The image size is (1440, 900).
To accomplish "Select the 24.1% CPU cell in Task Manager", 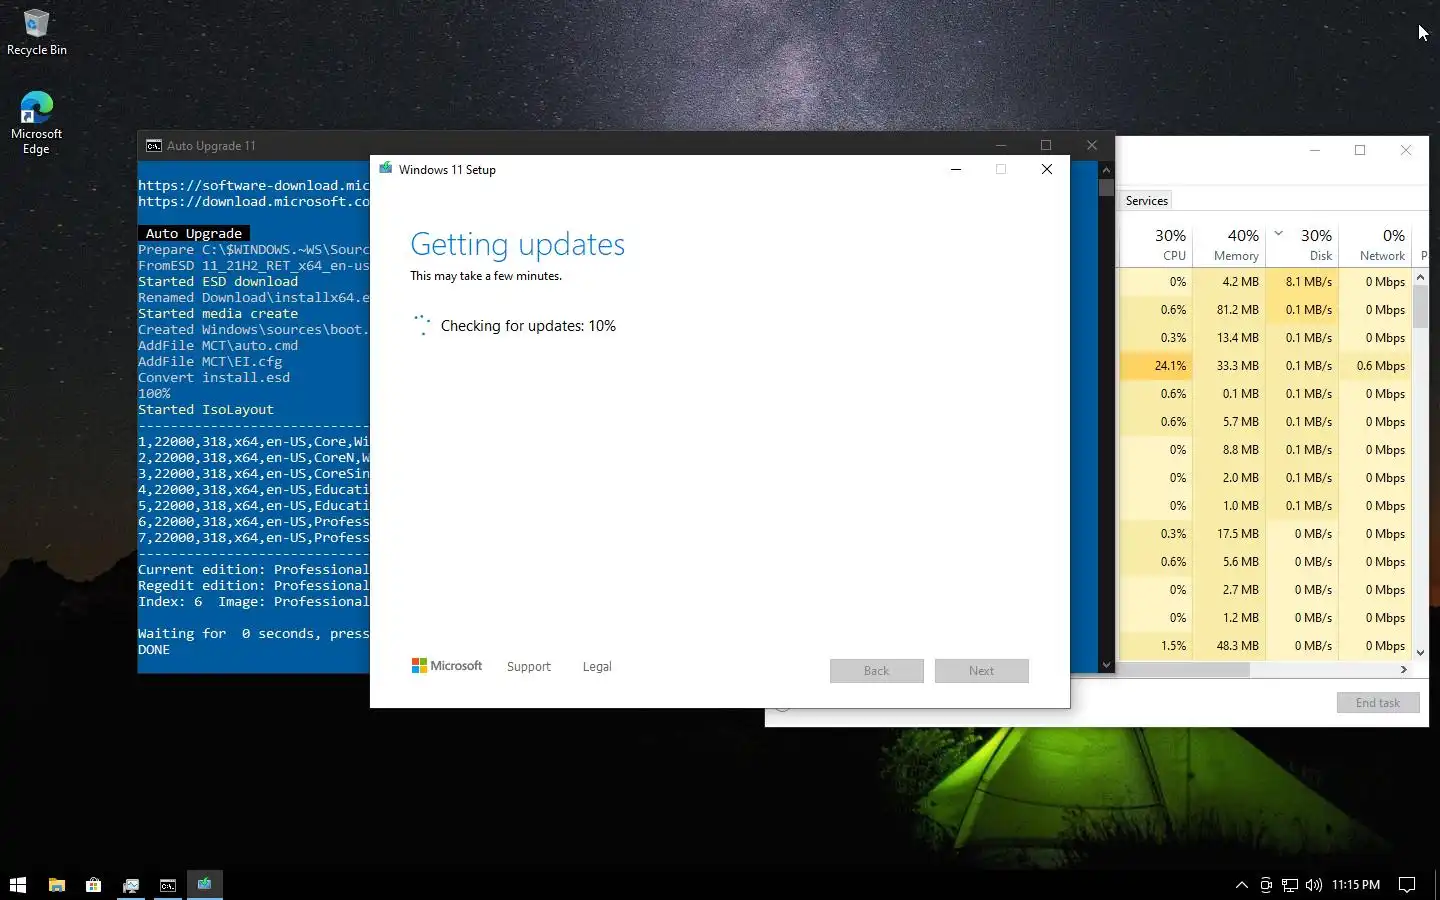I will pos(1155,366).
